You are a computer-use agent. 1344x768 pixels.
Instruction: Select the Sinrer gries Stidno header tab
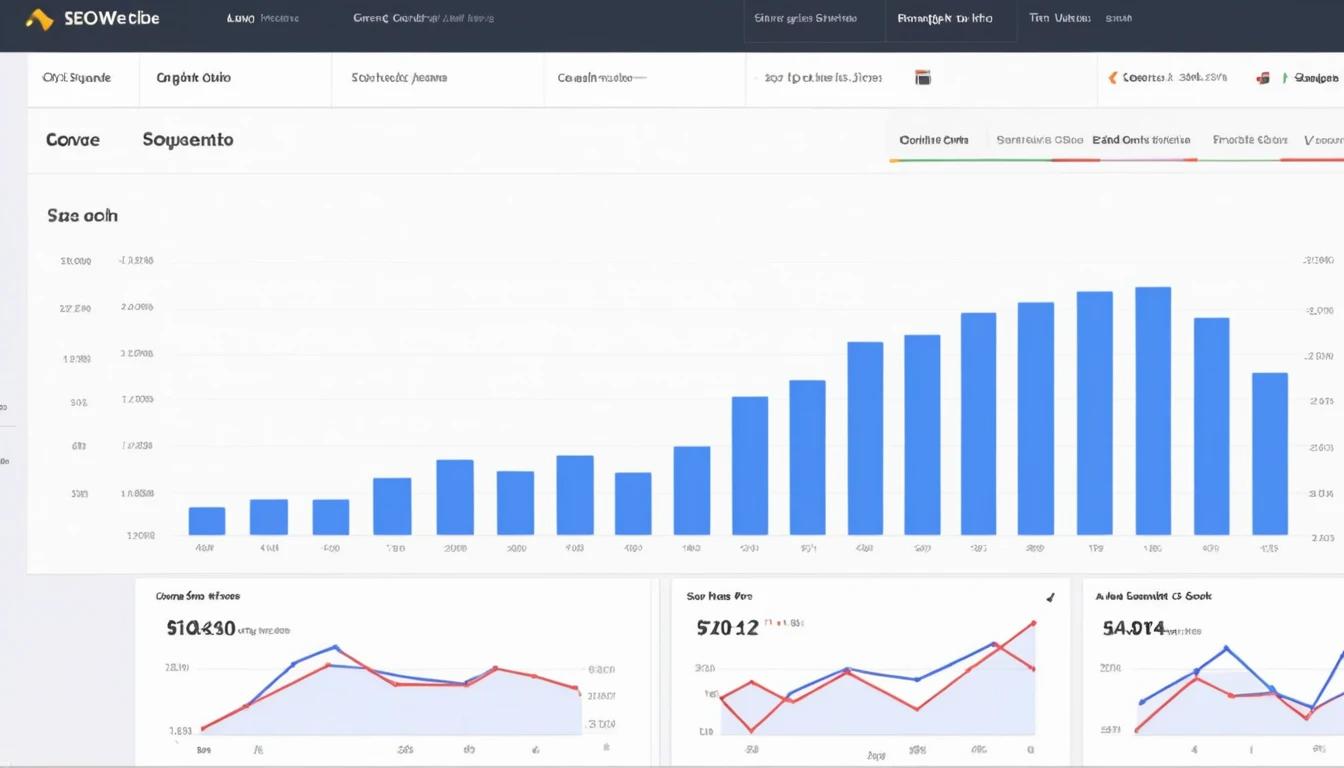point(805,18)
